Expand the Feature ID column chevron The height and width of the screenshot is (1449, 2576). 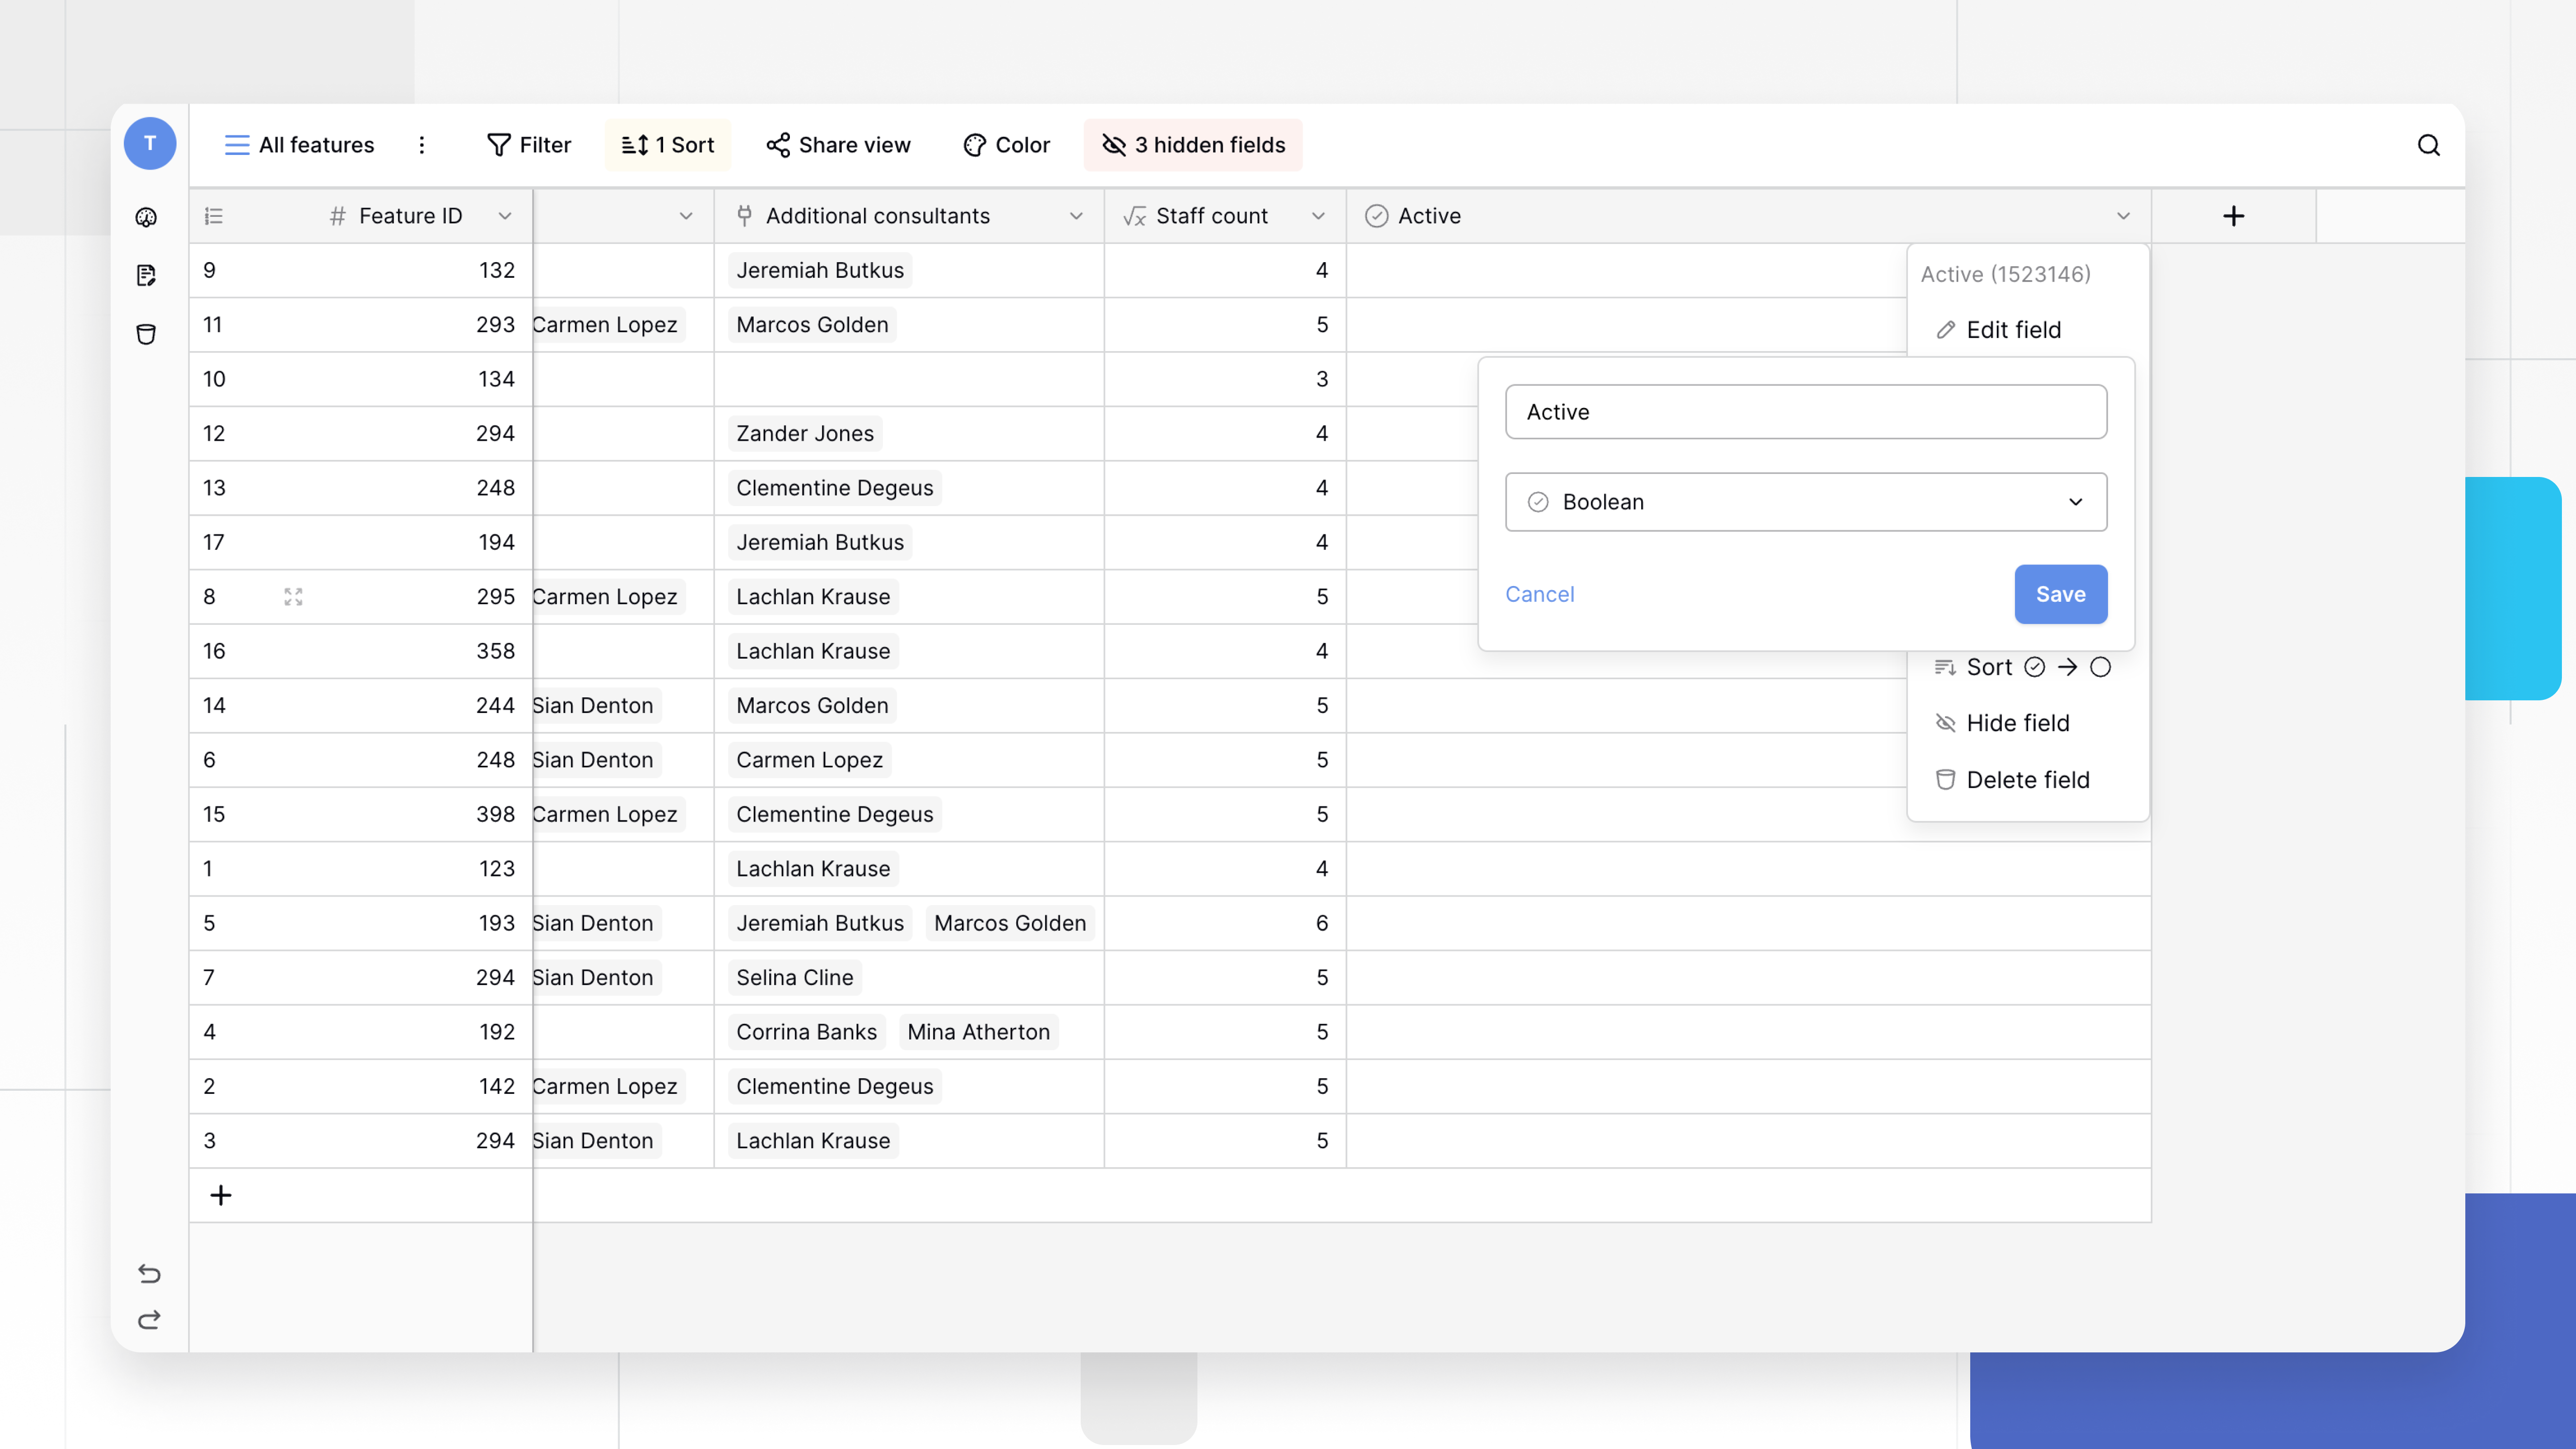[x=505, y=216]
